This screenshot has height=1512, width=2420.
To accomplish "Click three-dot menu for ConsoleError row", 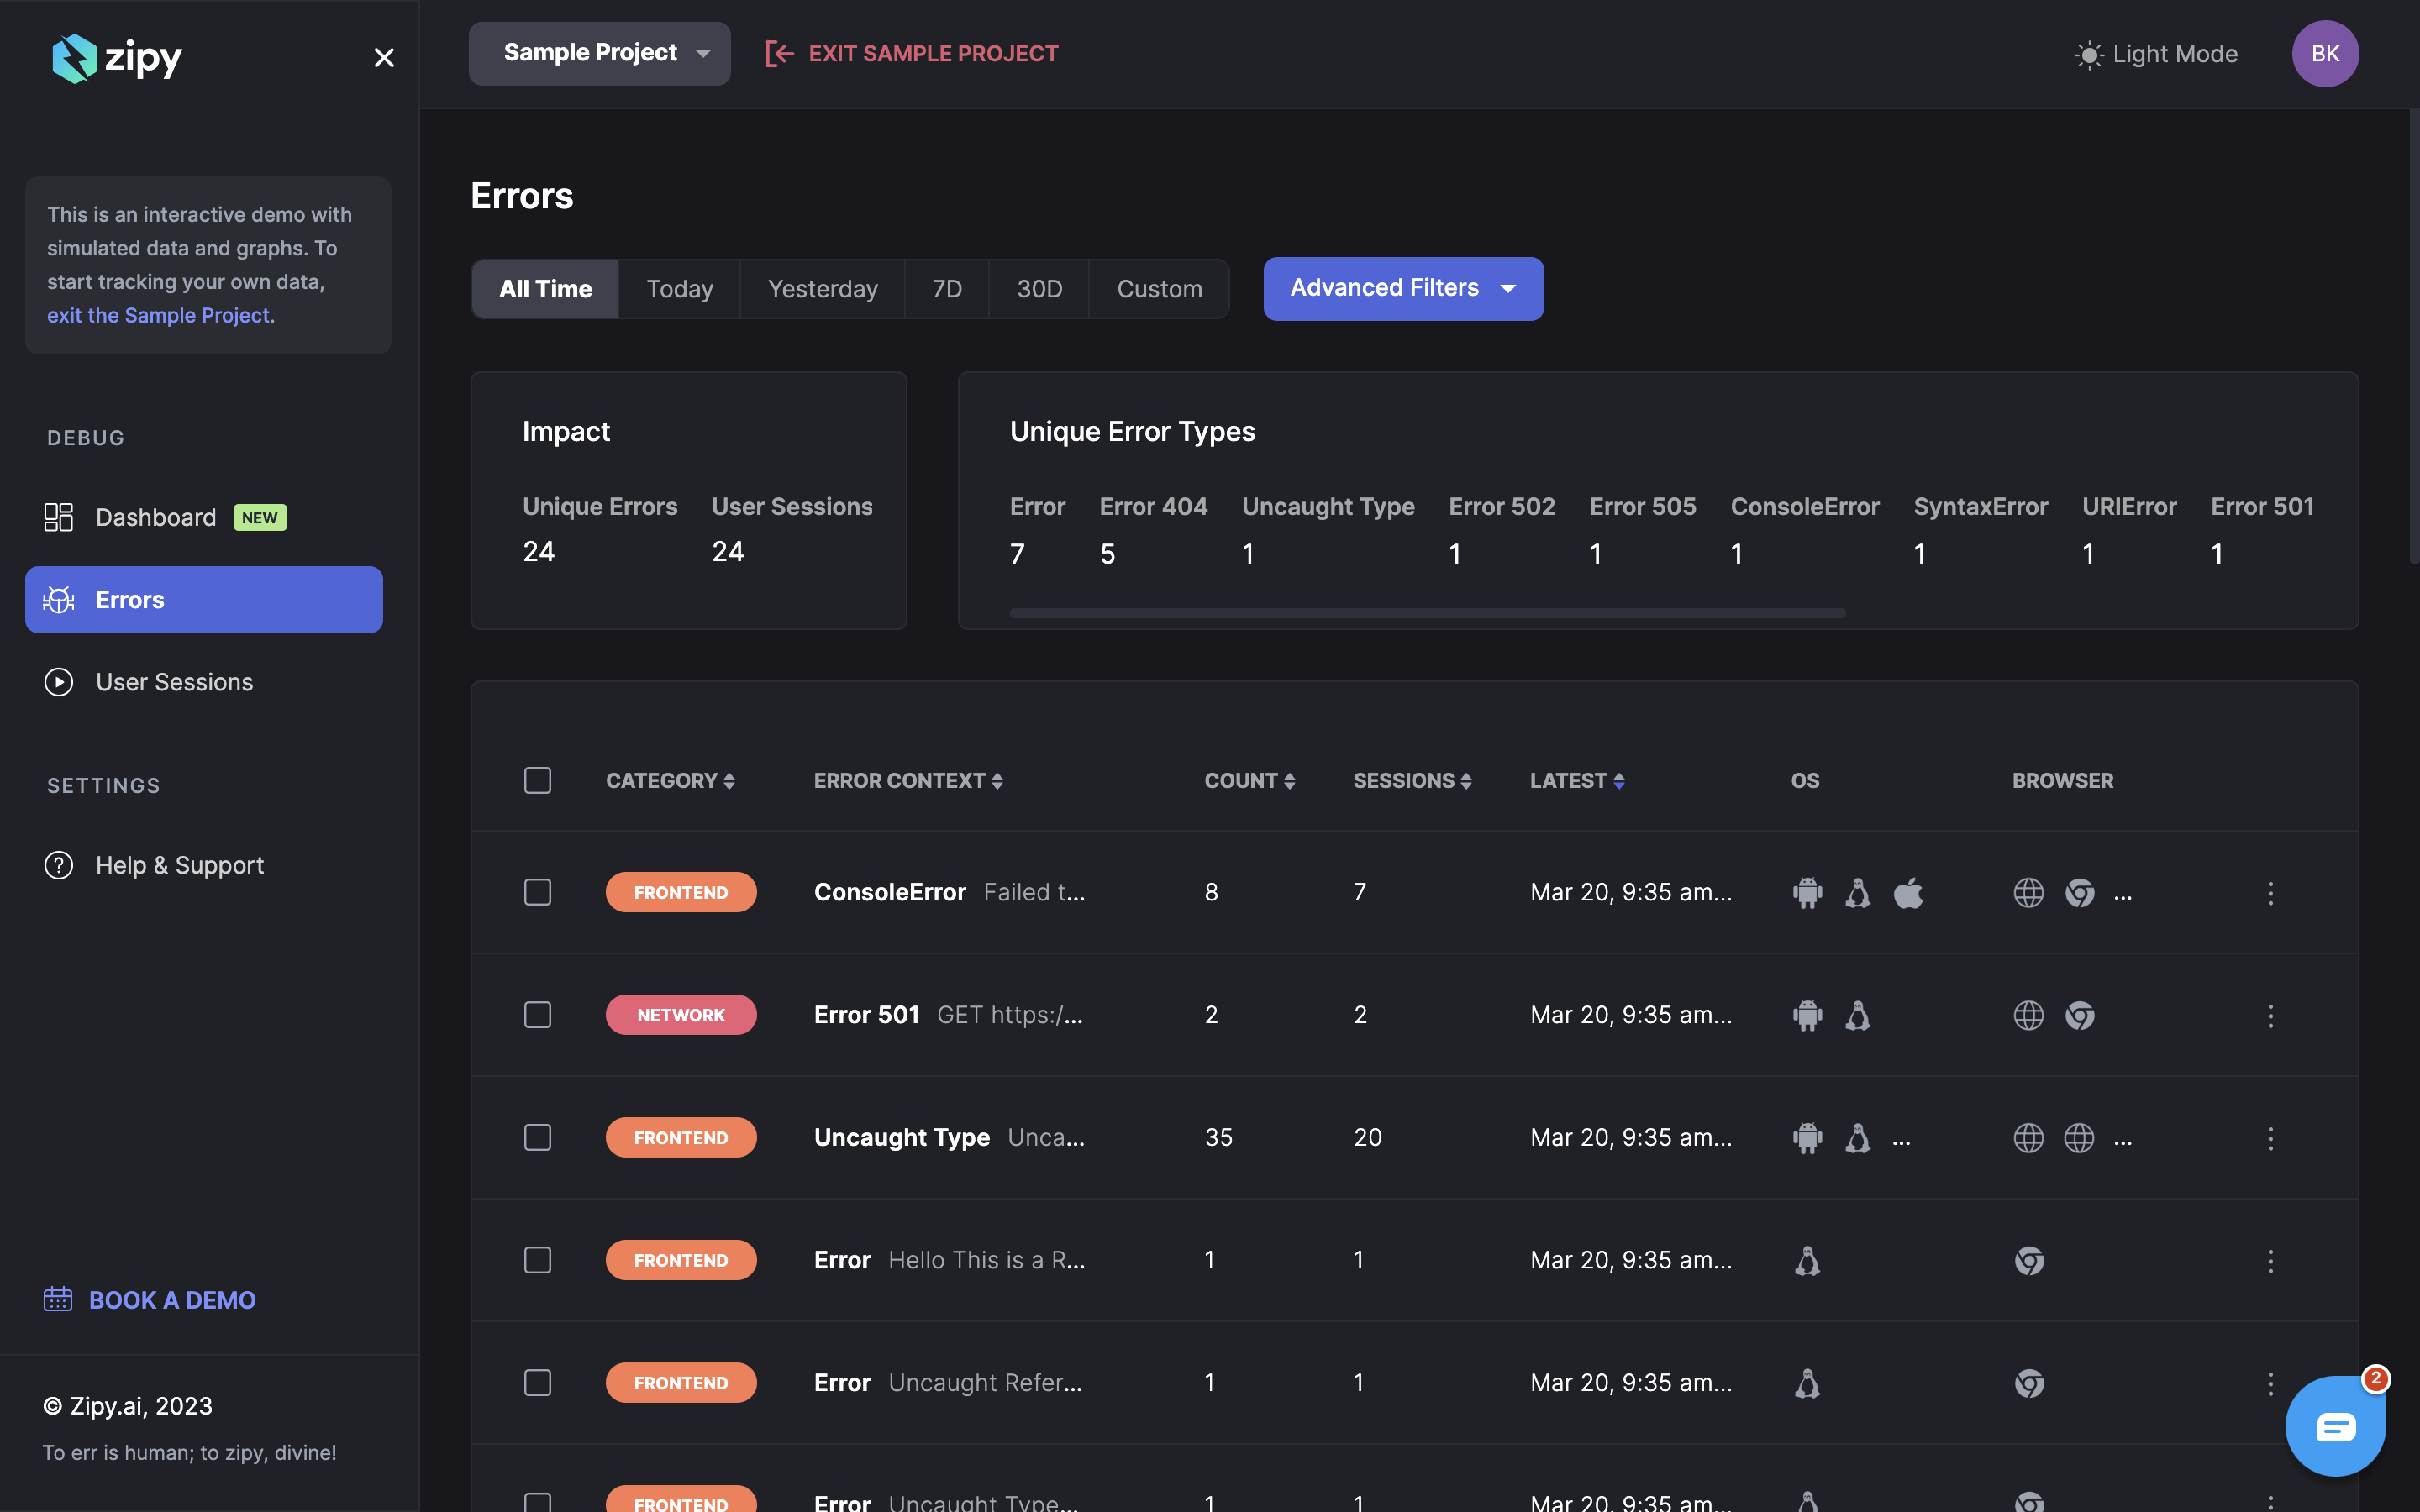I will point(2270,893).
